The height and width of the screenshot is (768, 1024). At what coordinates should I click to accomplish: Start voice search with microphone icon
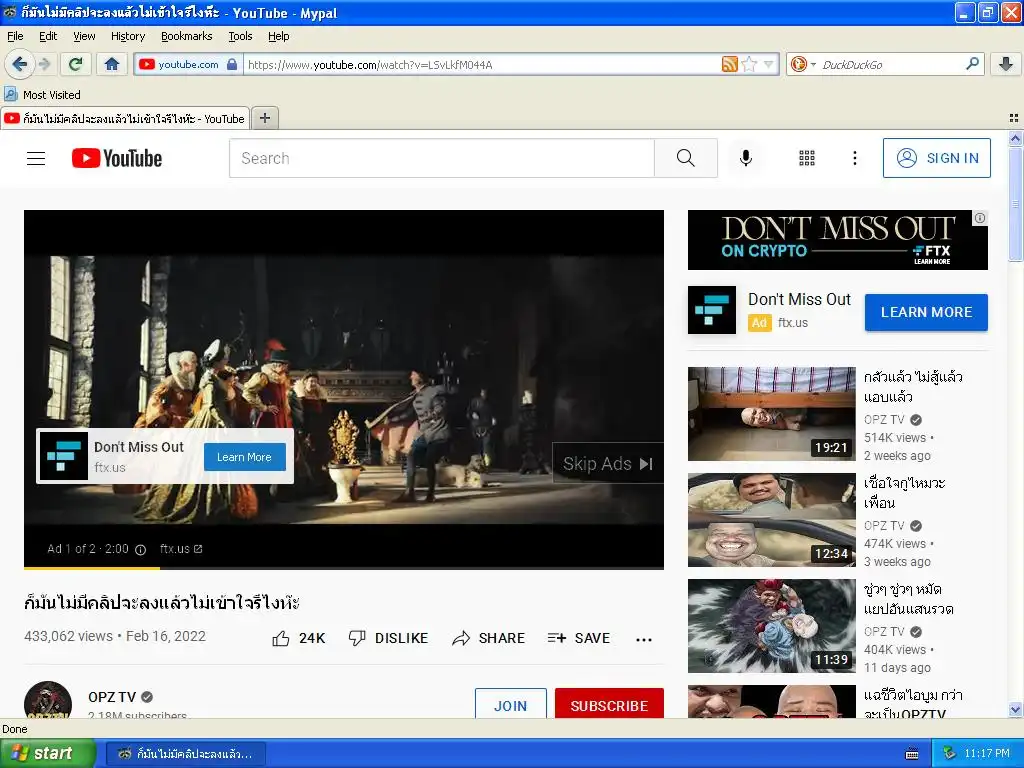746,158
